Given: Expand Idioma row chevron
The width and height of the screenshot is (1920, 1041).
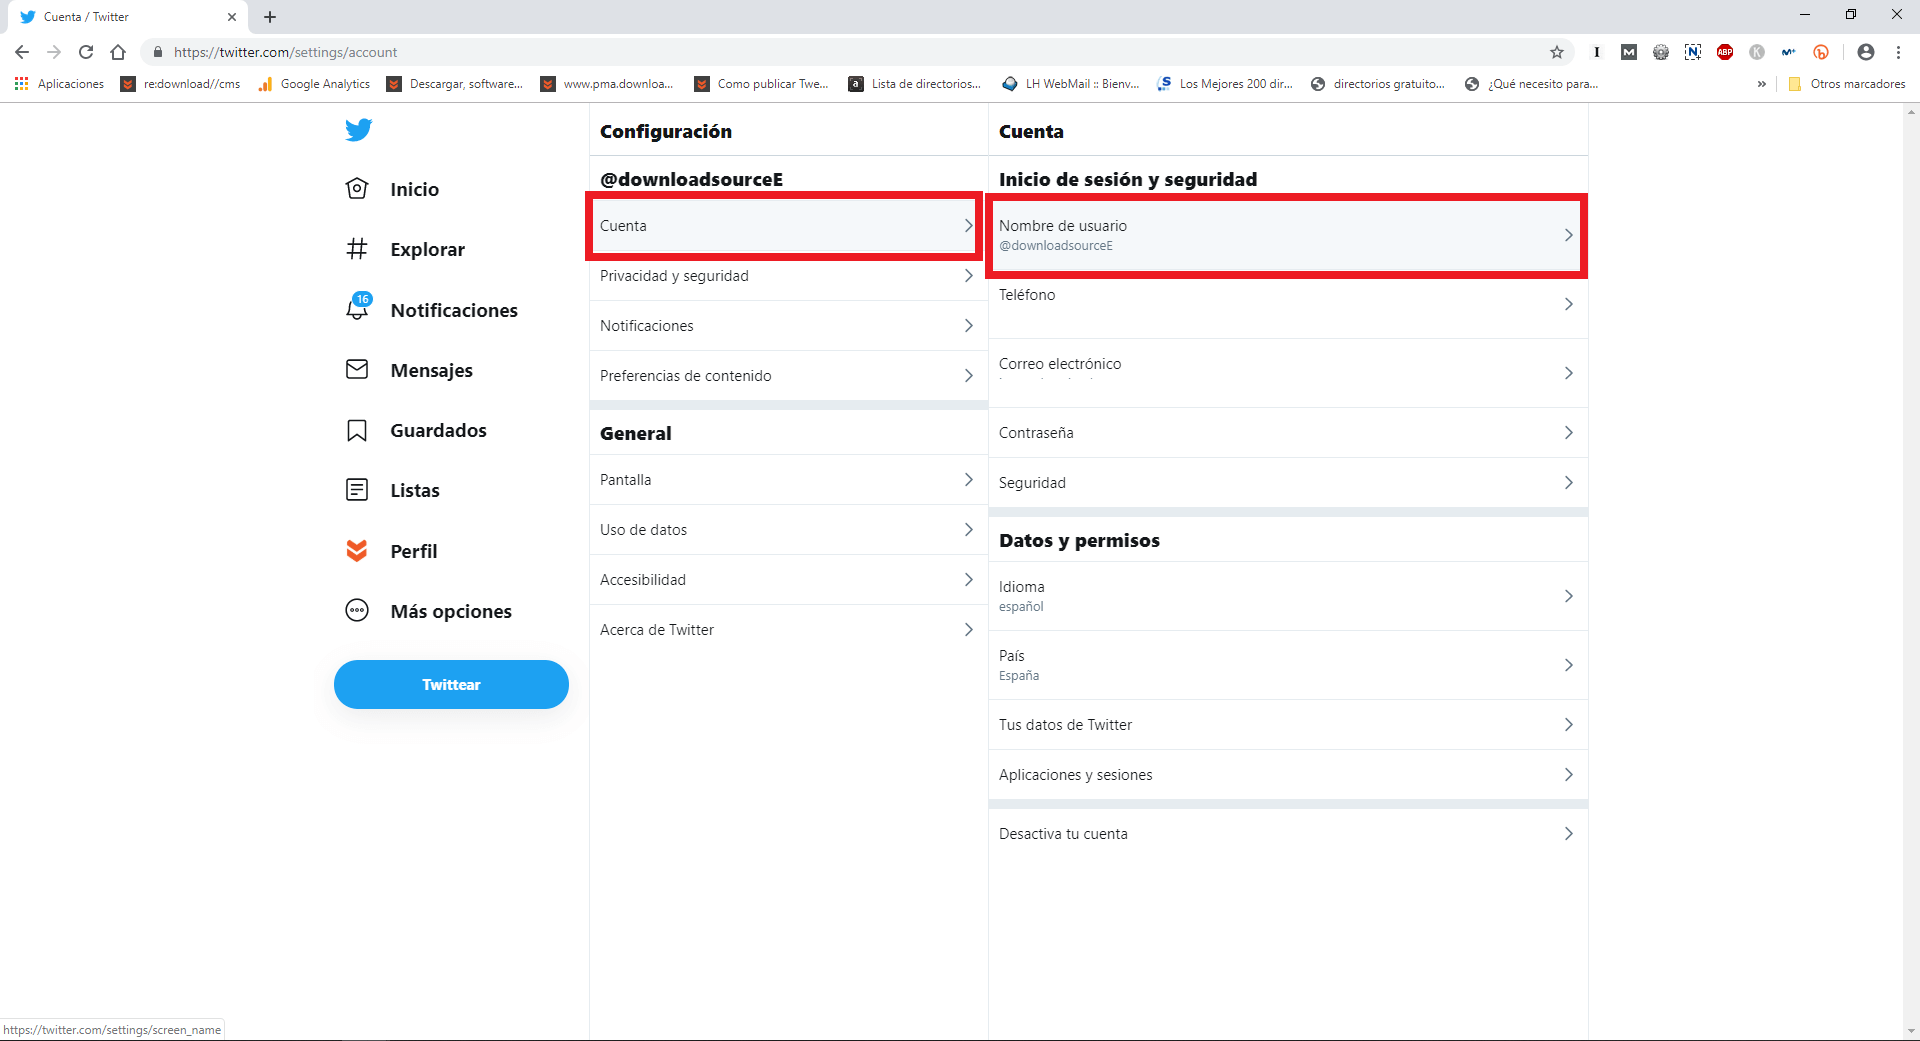Looking at the screenshot, I should tap(1568, 596).
